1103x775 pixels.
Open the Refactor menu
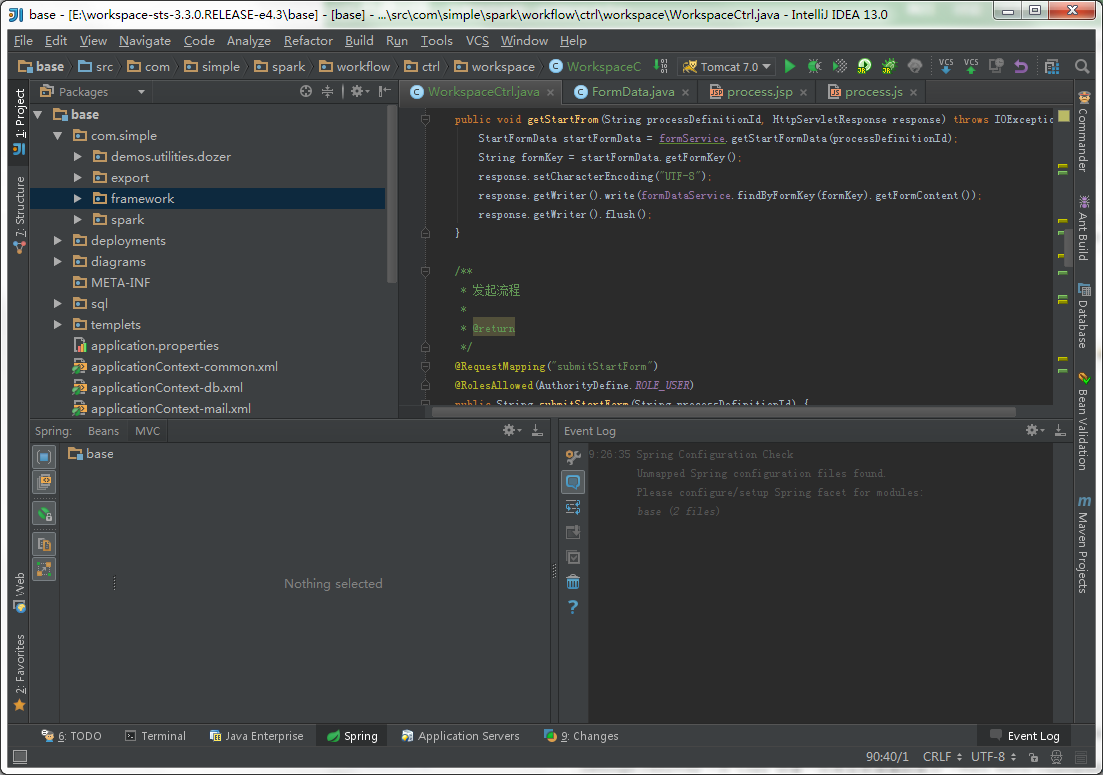click(308, 41)
